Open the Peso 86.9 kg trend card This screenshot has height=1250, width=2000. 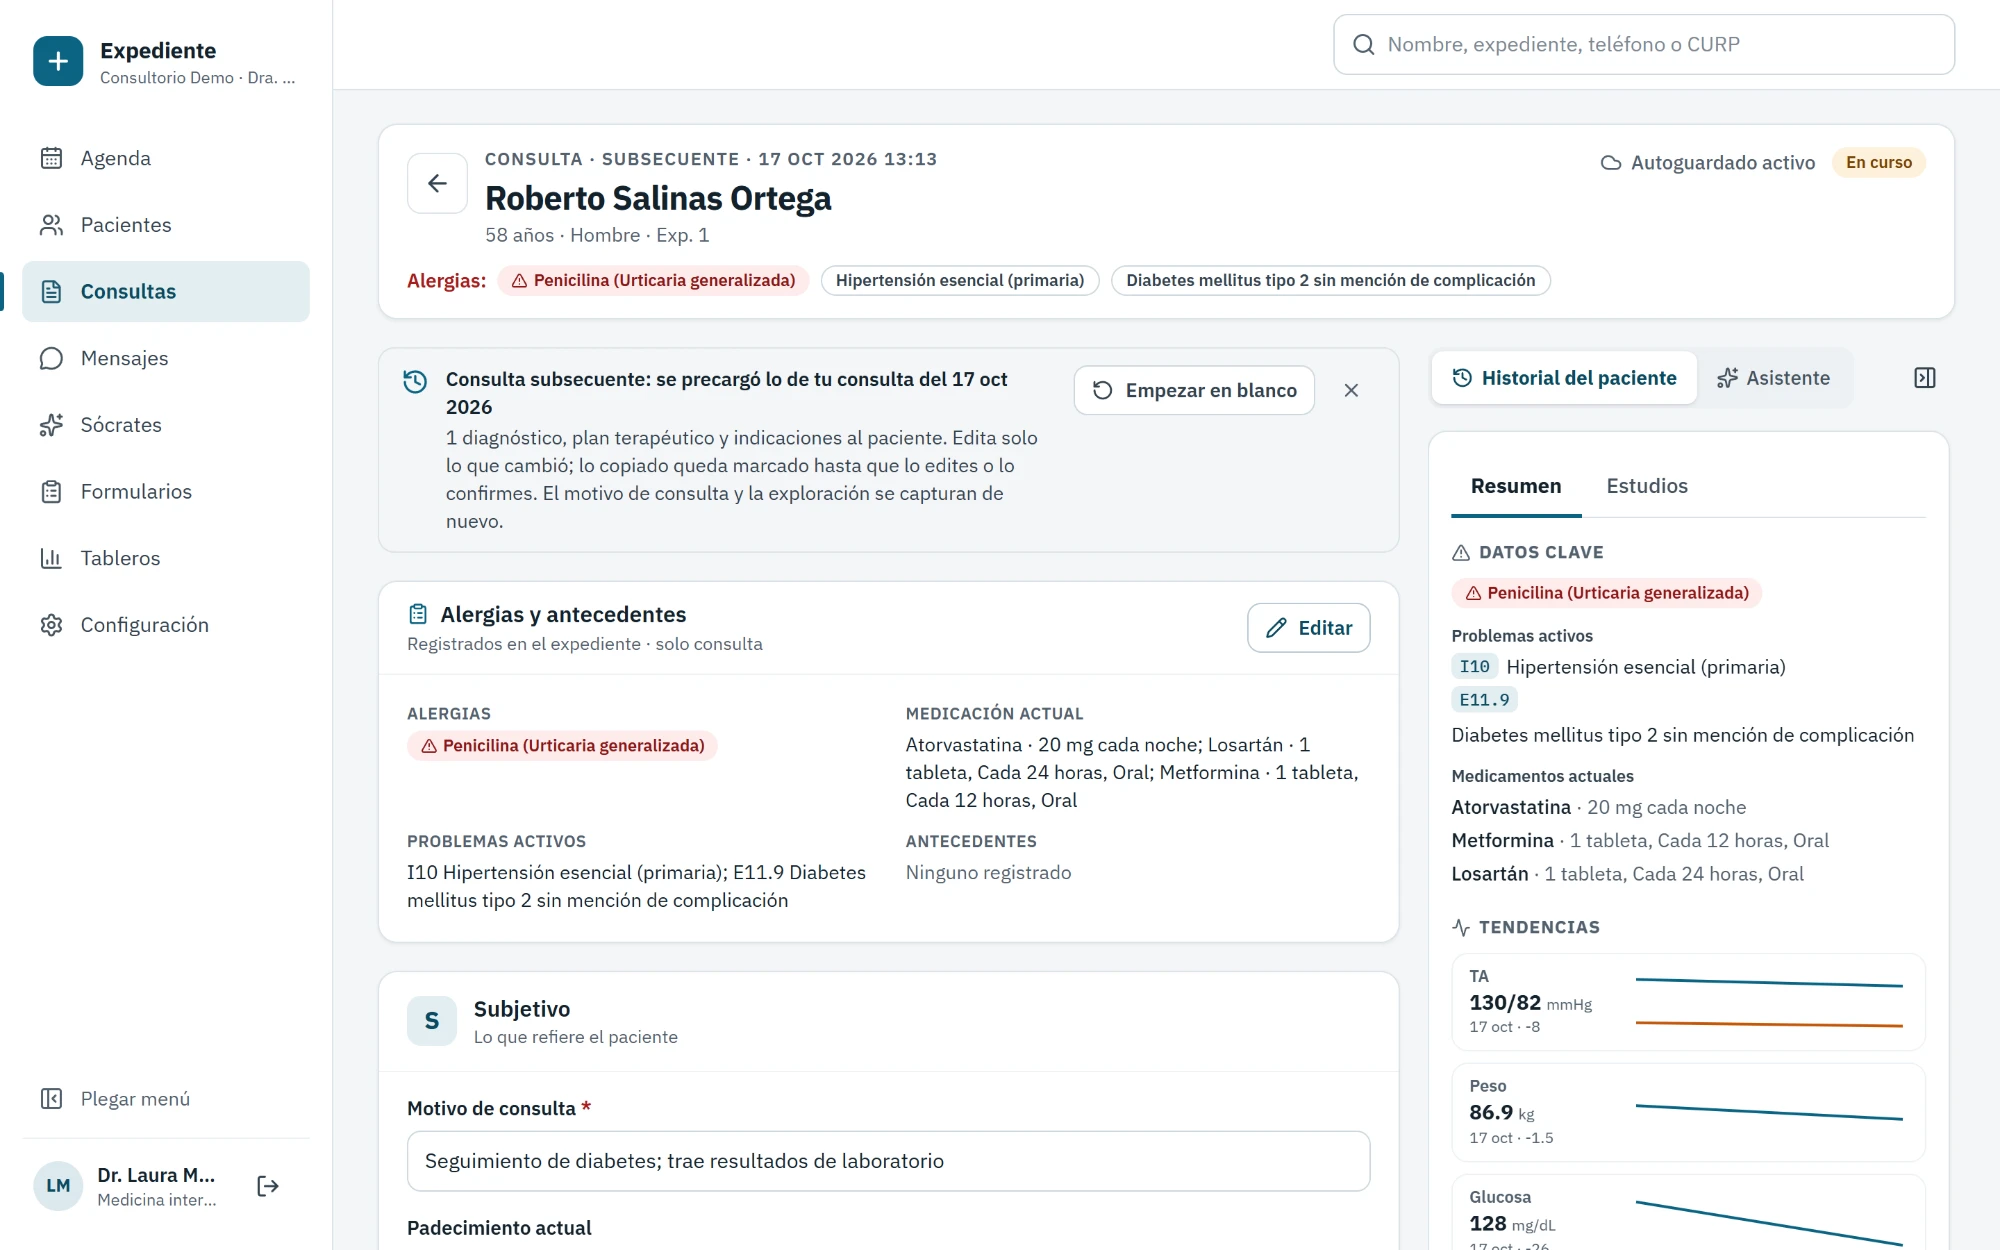click(x=1688, y=1112)
